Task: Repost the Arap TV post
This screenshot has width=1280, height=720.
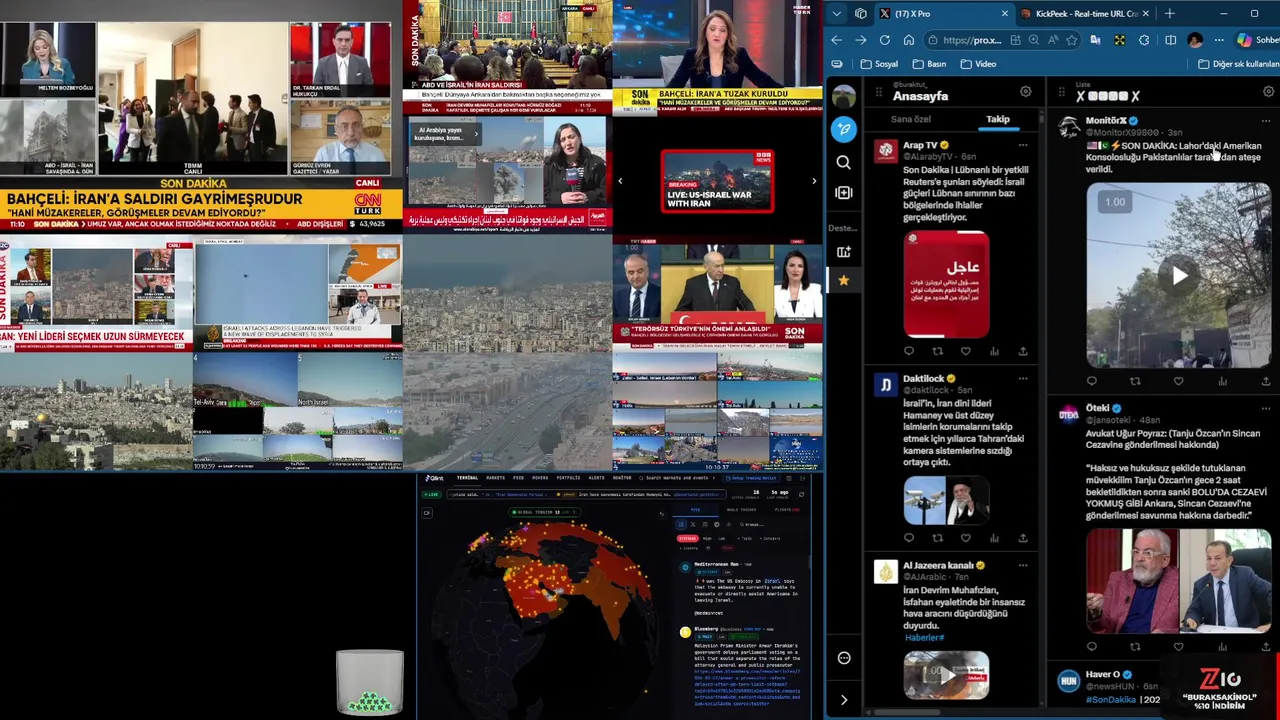Action: click(x=937, y=351)
